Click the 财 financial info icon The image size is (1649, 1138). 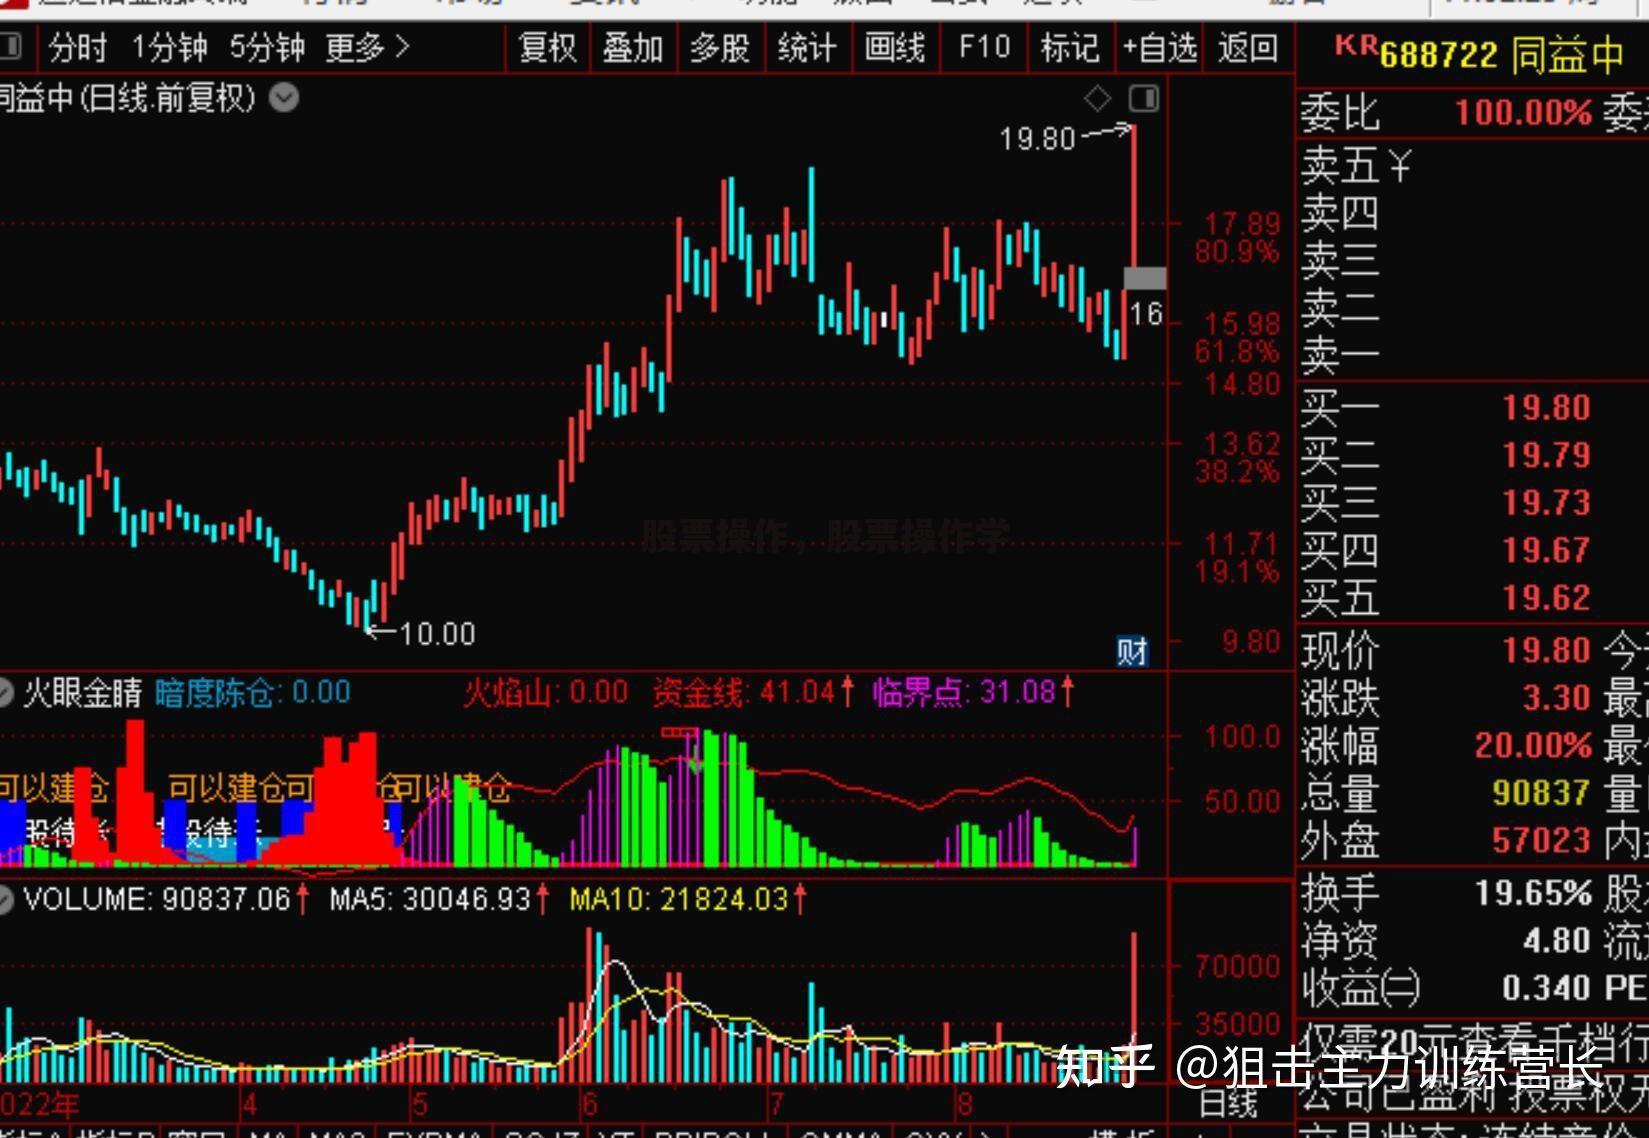click(x=1132, y=652)
